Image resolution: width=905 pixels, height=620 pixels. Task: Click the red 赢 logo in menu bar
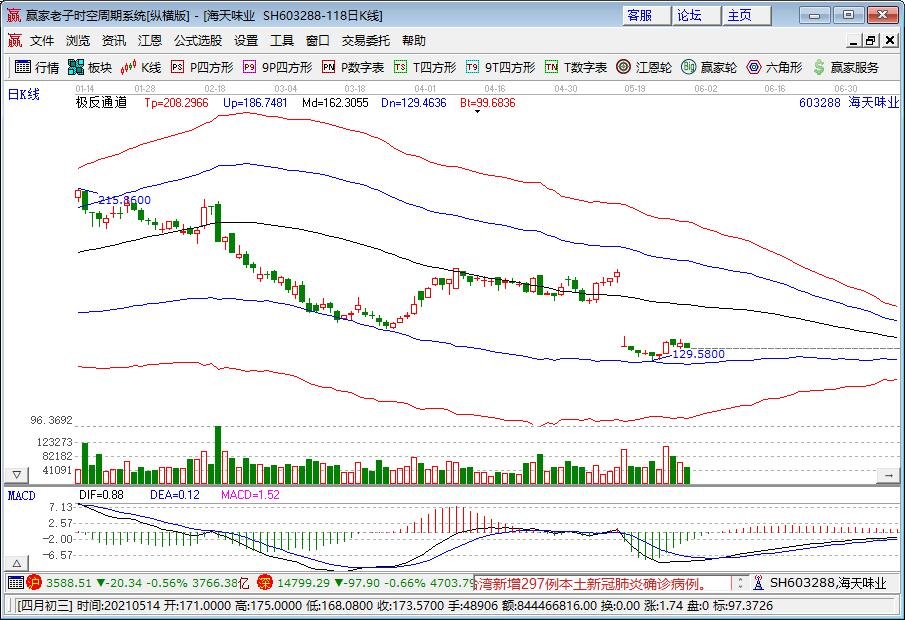click(14, 40)
